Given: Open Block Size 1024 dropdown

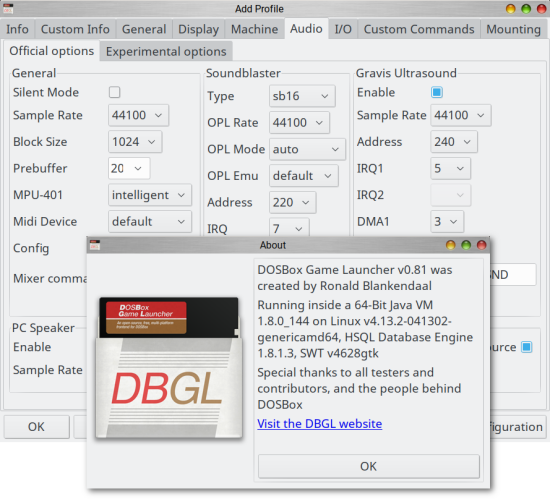Looking at the screenshot, I should (x=135, y=142).
